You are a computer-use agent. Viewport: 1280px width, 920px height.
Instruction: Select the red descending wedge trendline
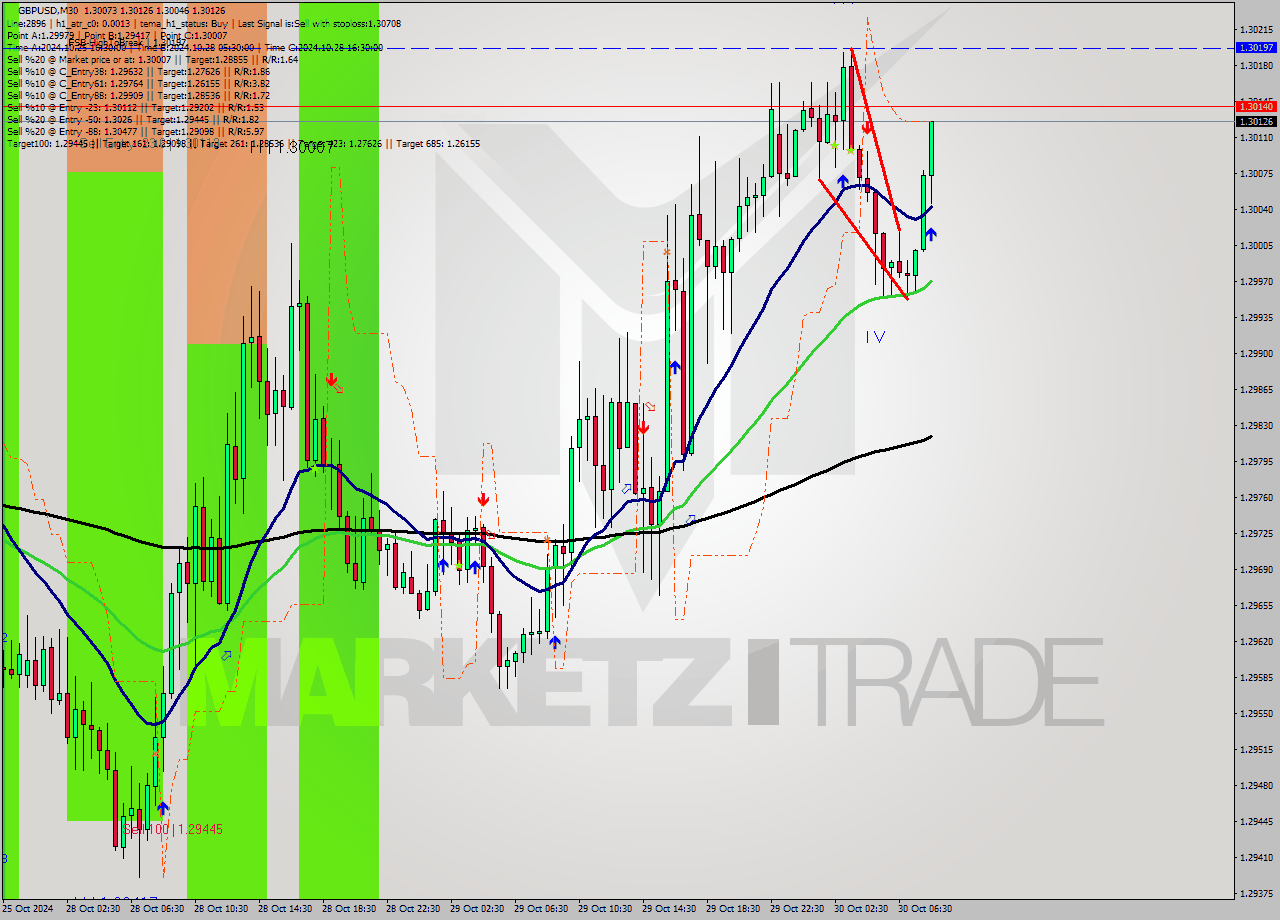[x=874, y=137]
